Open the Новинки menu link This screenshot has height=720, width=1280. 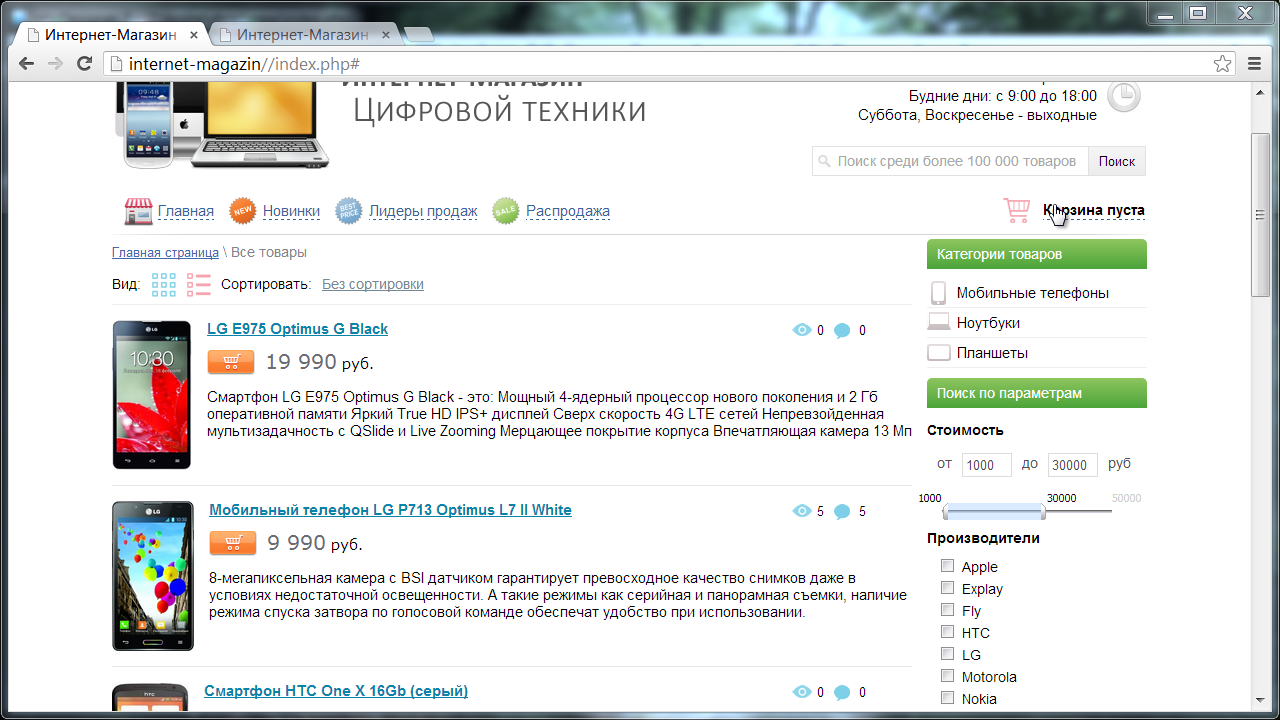point(291,211)
